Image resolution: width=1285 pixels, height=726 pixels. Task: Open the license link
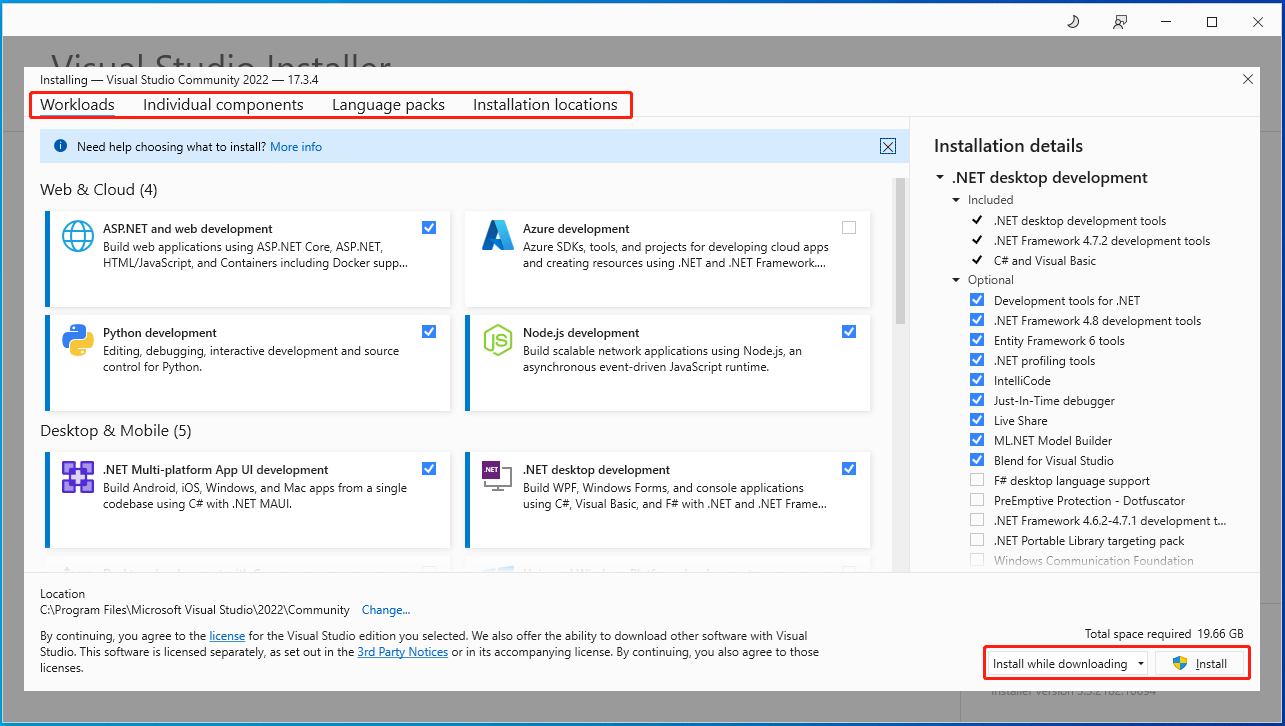click(x=227, y=635)
